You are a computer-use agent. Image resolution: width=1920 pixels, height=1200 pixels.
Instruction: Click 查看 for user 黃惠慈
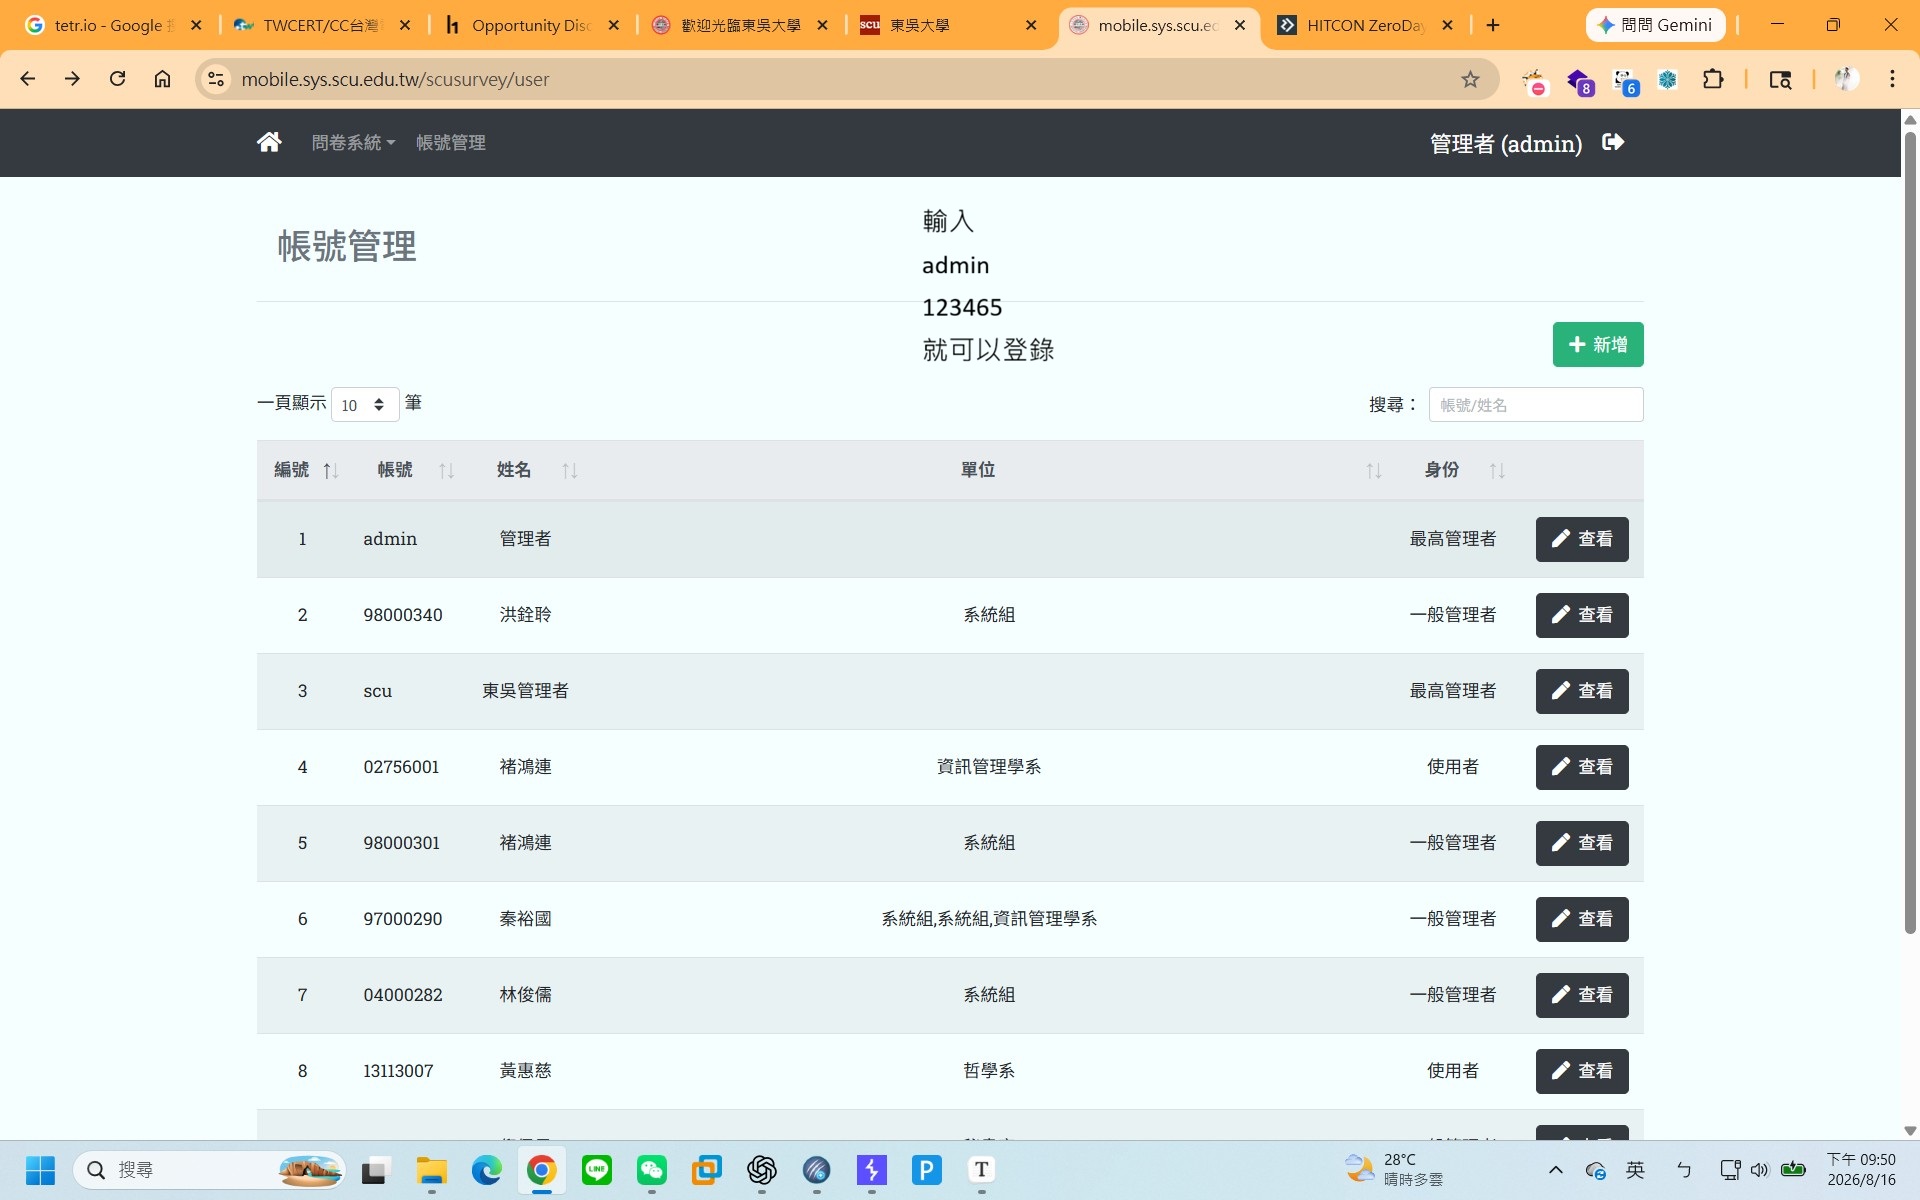1582,1071
